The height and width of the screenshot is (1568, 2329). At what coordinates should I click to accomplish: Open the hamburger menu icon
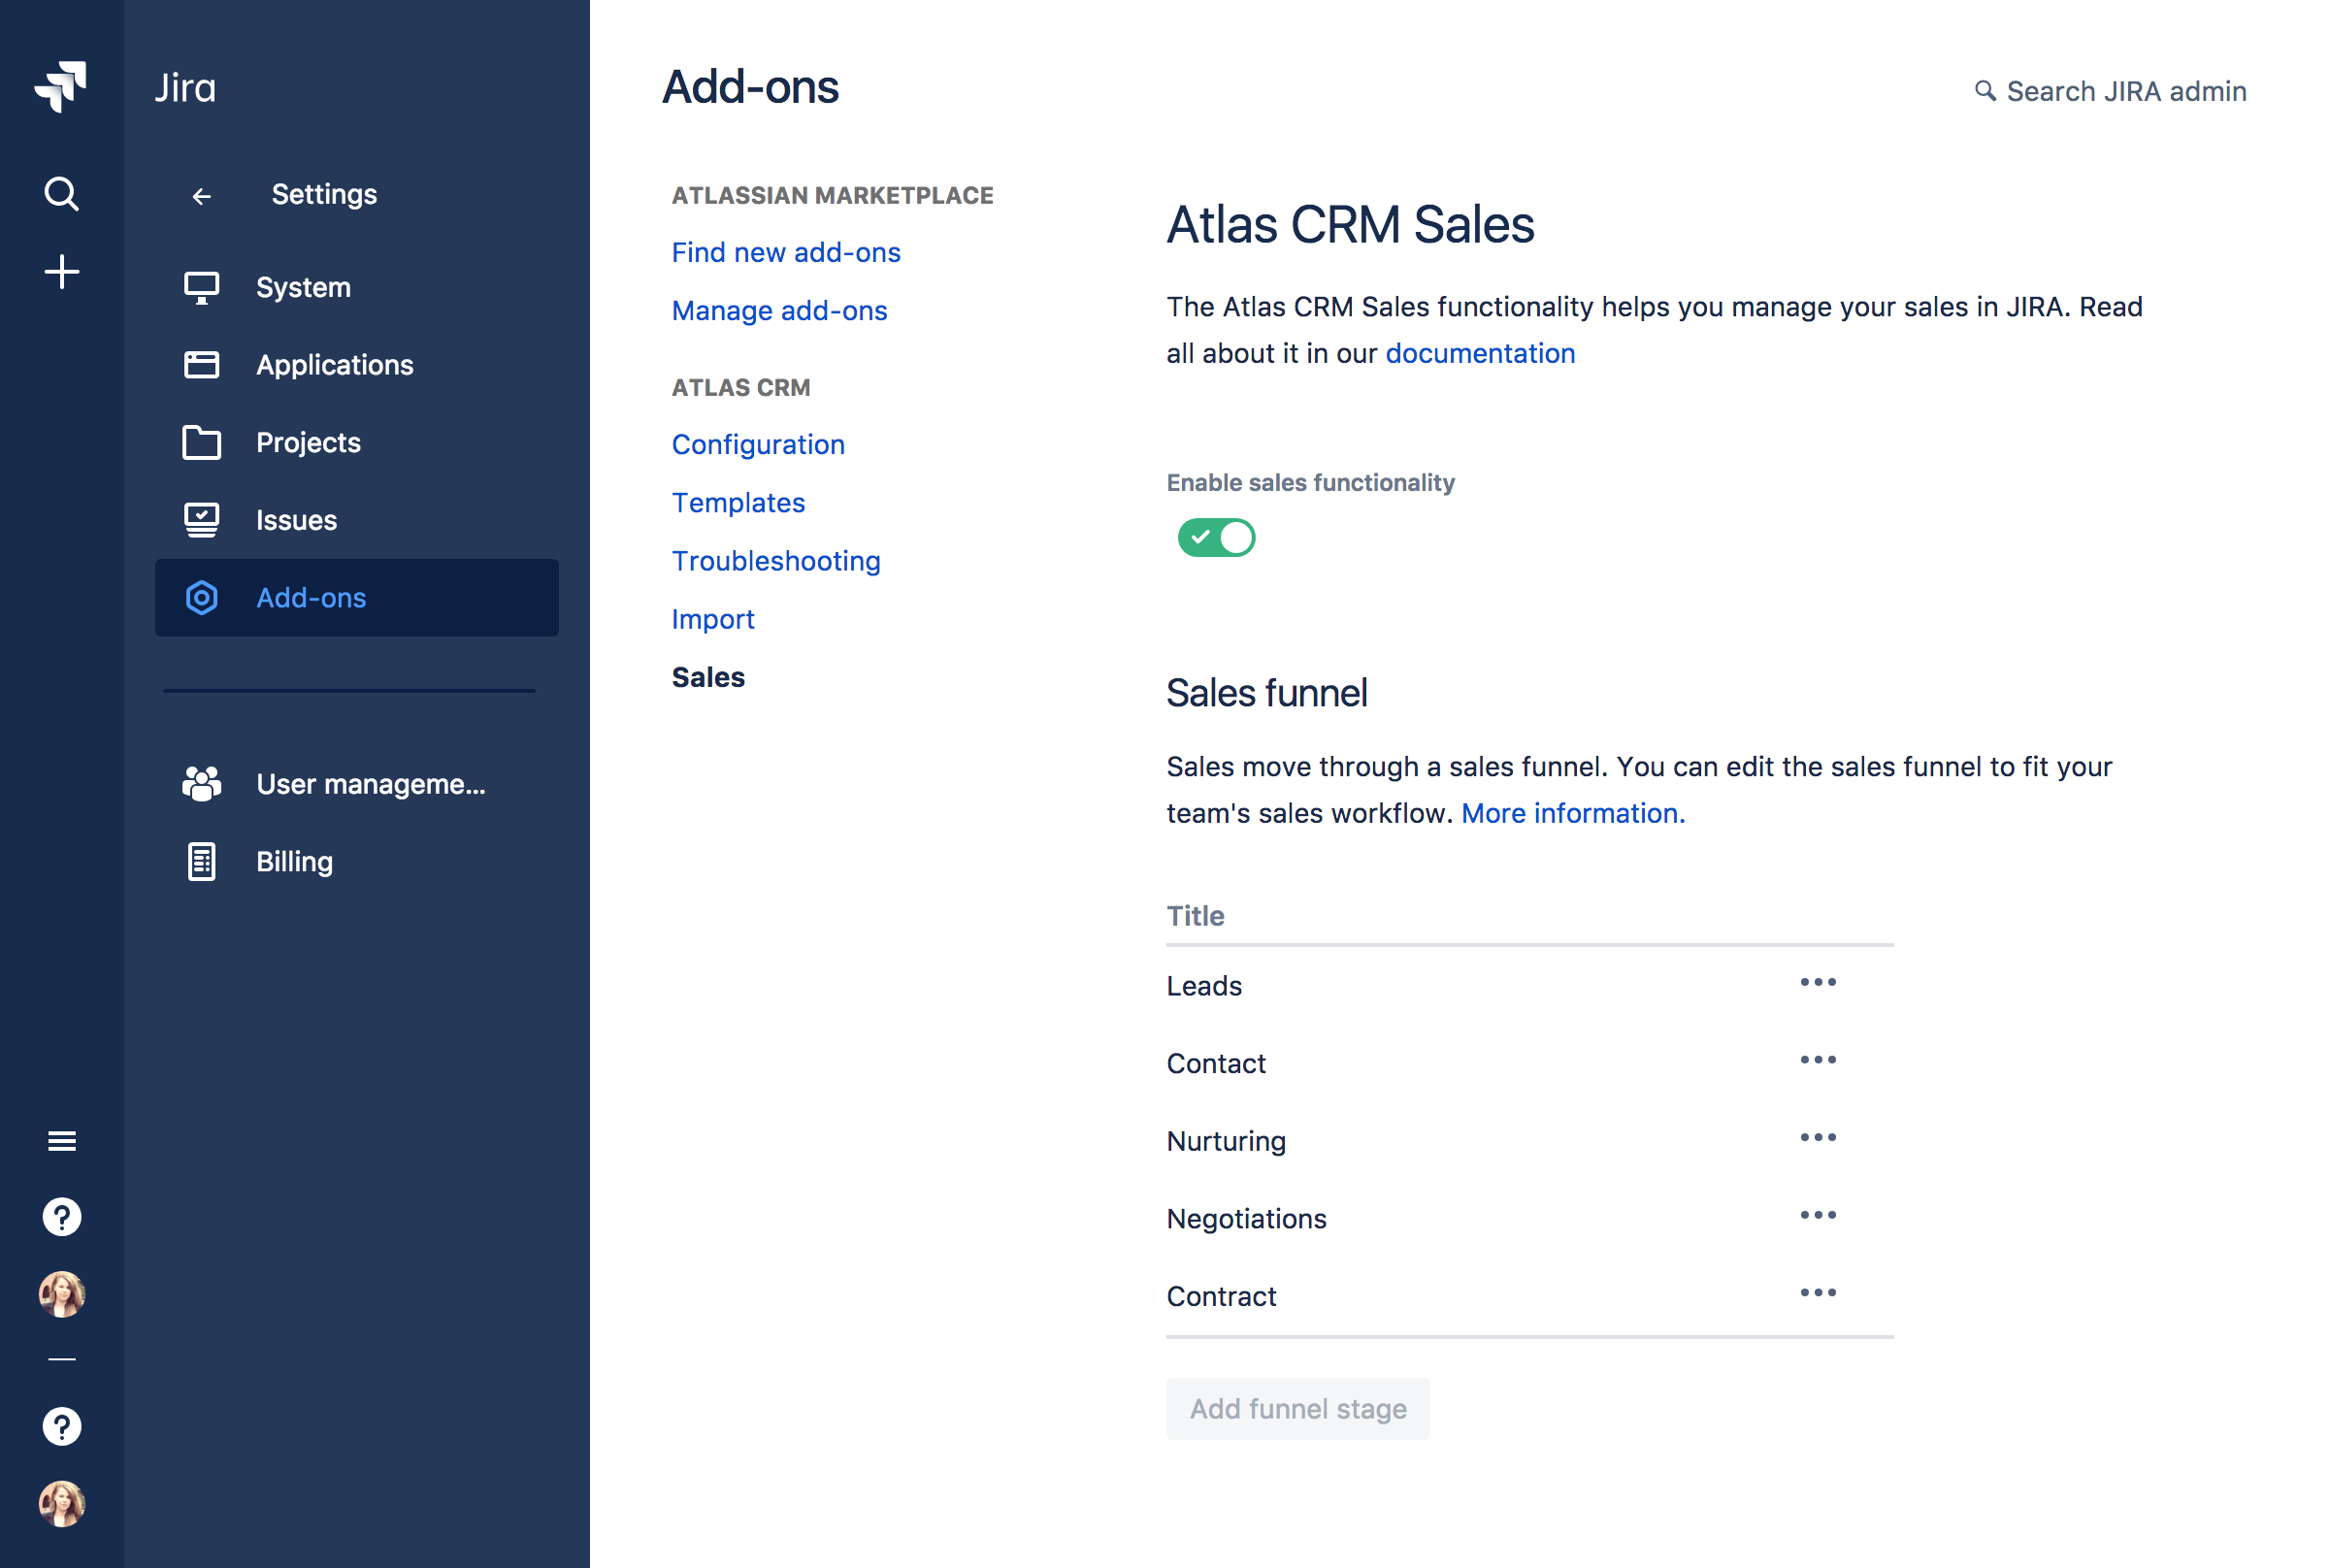(x=61, y=1141)
